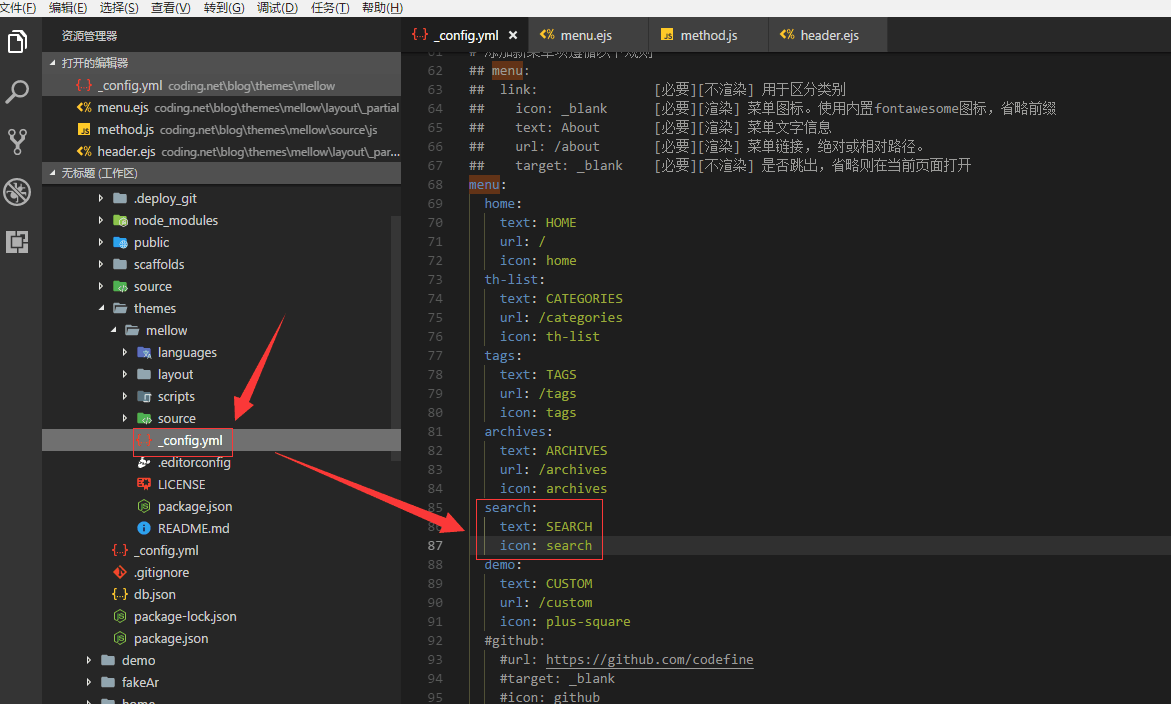The height and width of the screenshot is (704, 1171).
Task: Switch to the header.ejs tab
Action: tap(828, 35)
